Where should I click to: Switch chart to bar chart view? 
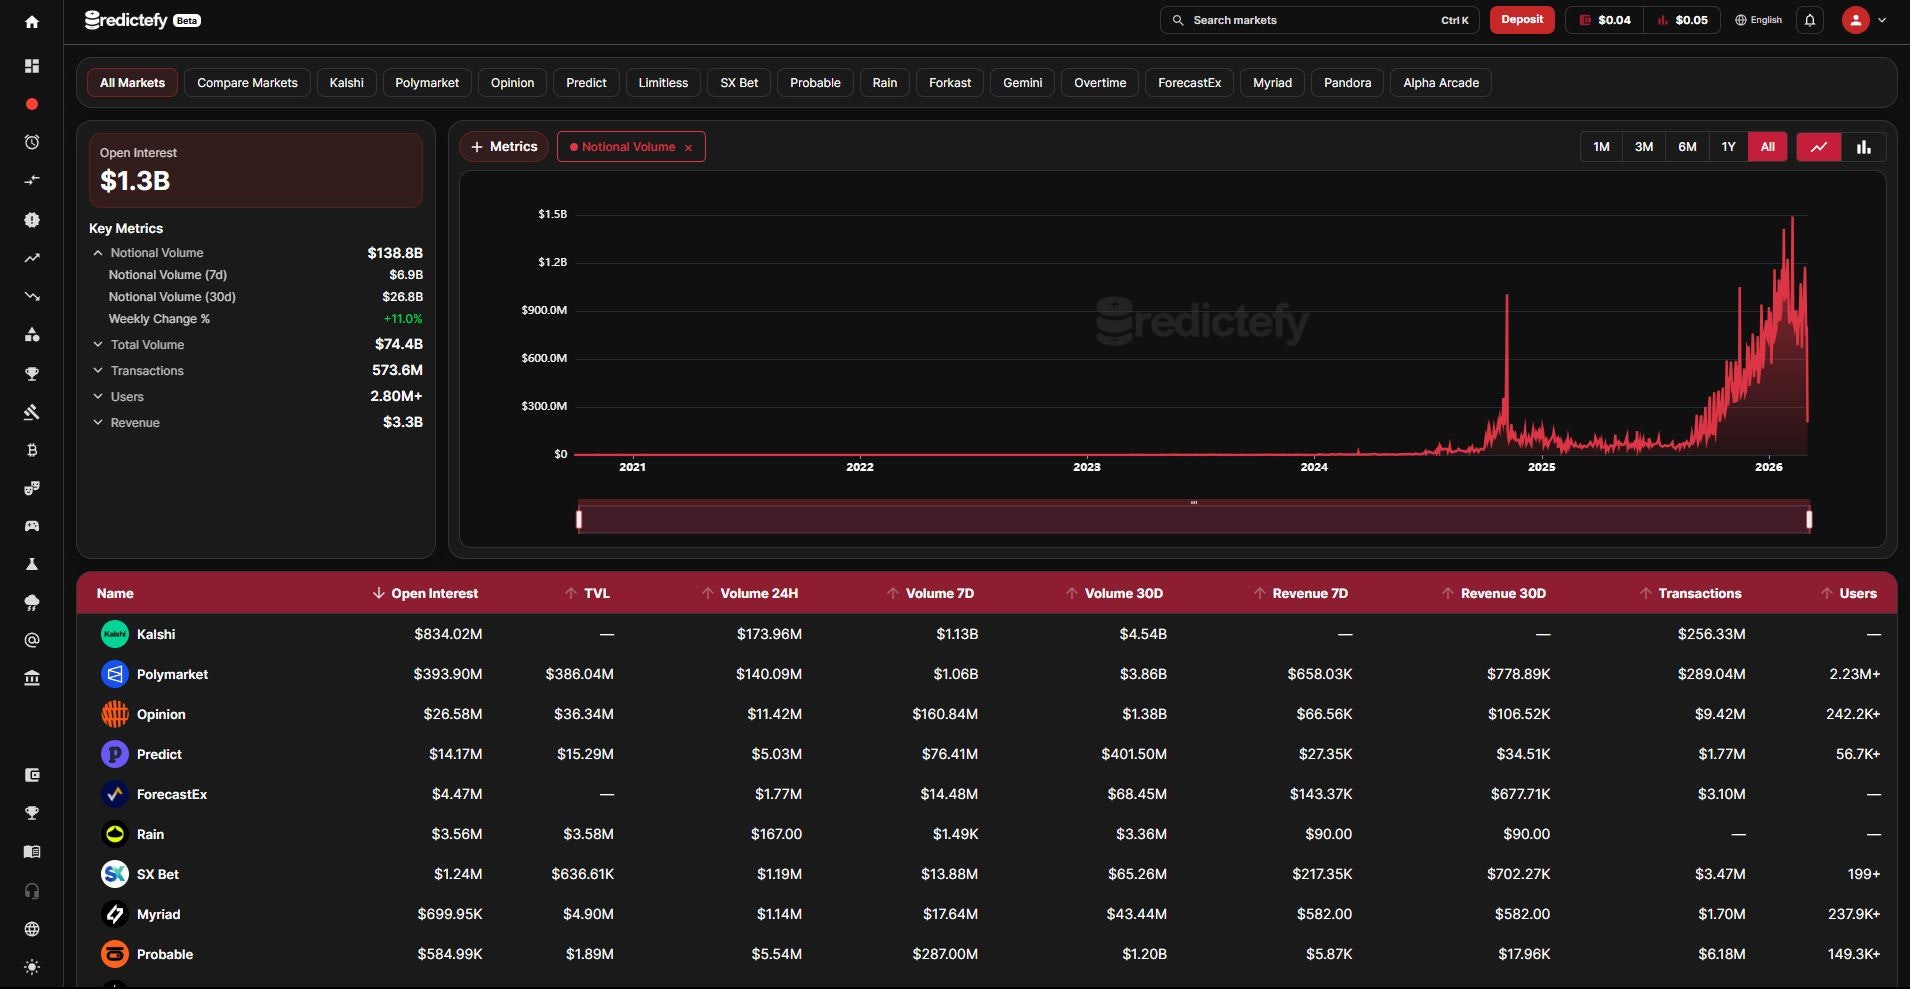click(1862, 146)
